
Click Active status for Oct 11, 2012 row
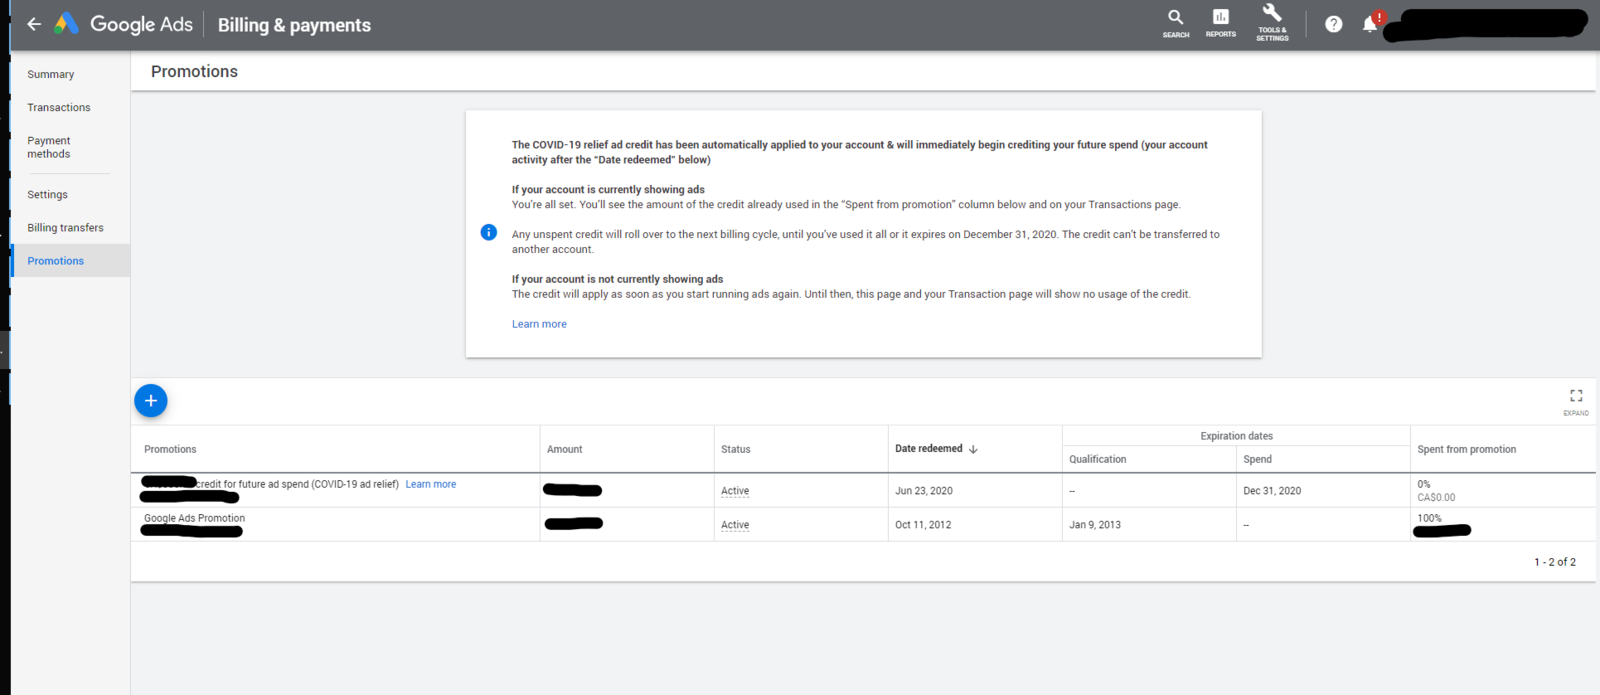[735, 525]
